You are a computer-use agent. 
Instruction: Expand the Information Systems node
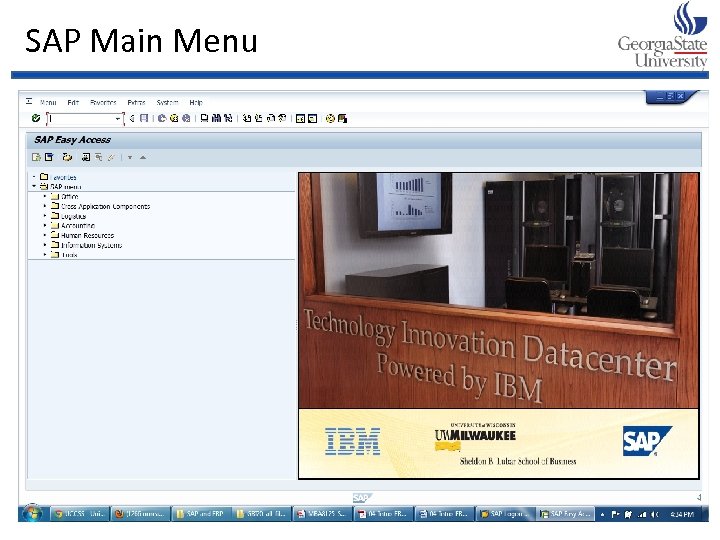click(x=45, y=245)
